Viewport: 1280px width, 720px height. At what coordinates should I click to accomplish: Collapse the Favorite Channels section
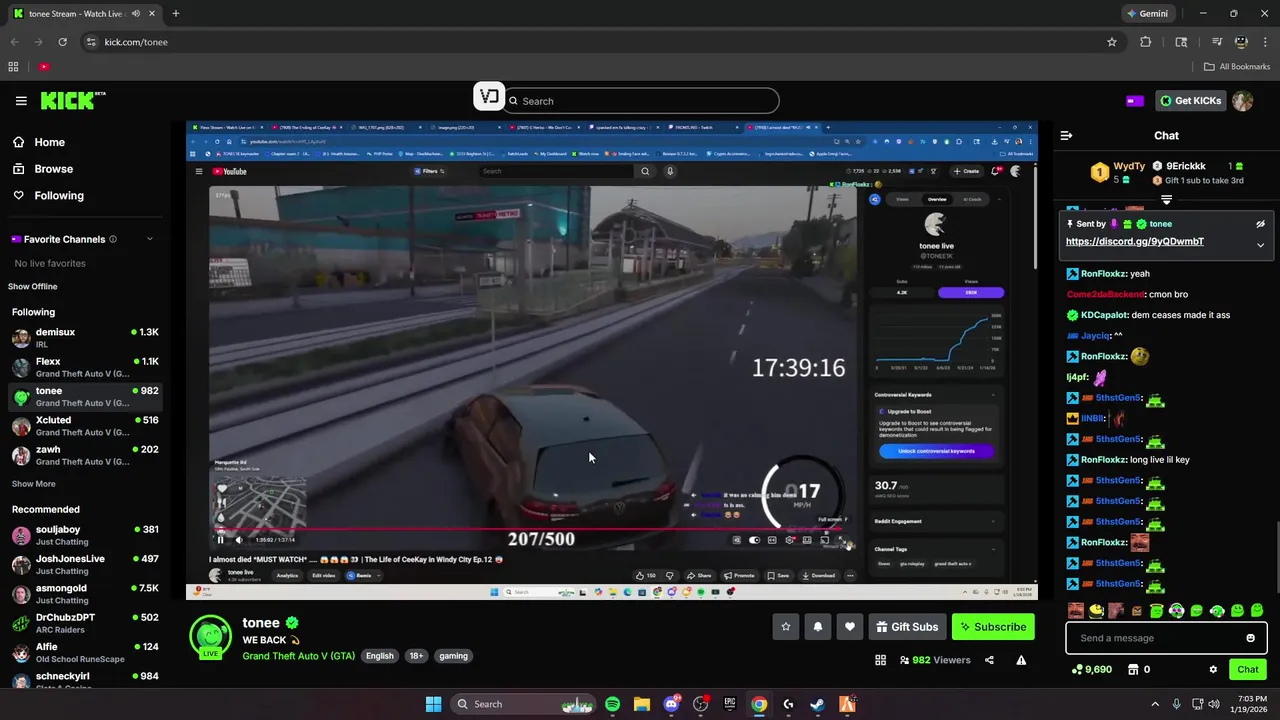click(150, 239)
